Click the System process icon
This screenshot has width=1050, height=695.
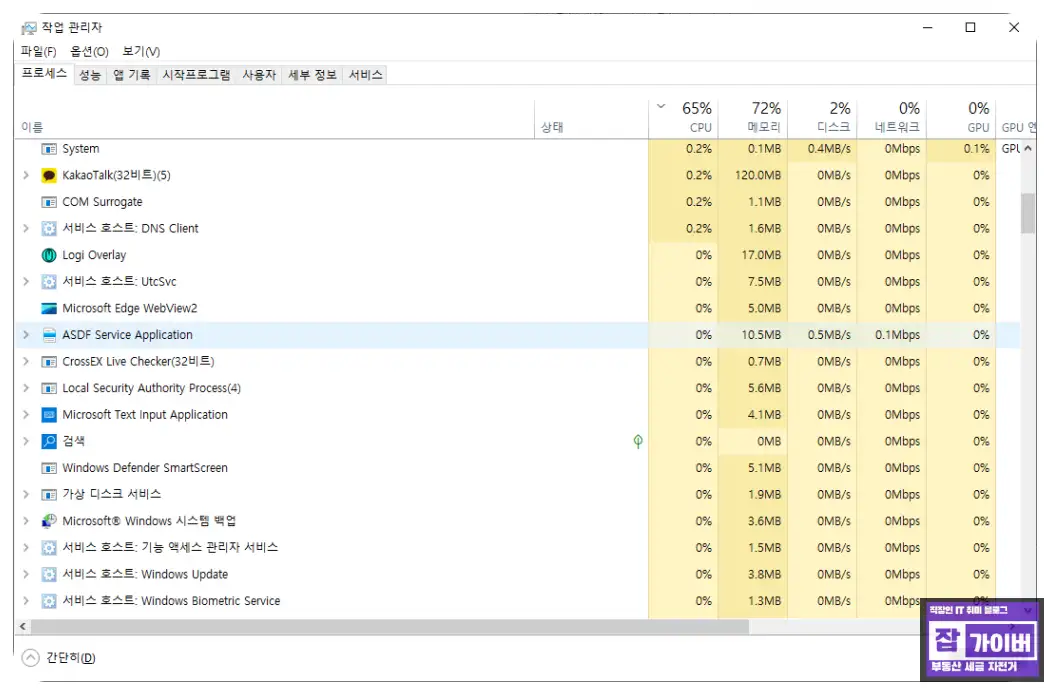coord(49,149)
